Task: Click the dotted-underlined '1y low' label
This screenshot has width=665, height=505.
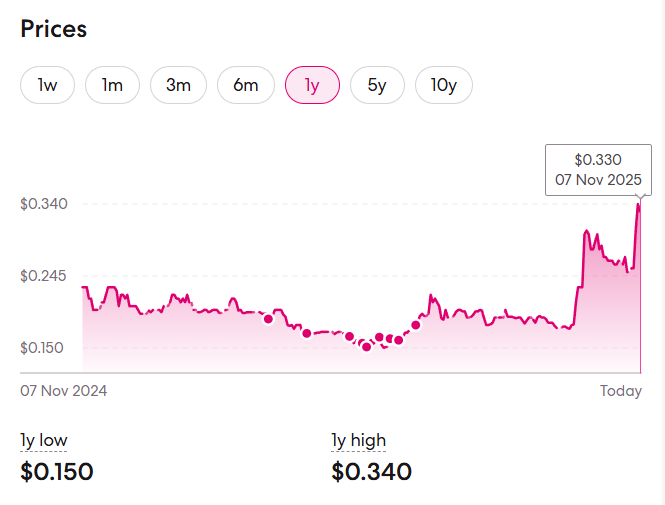Action: tap(44, 440)
